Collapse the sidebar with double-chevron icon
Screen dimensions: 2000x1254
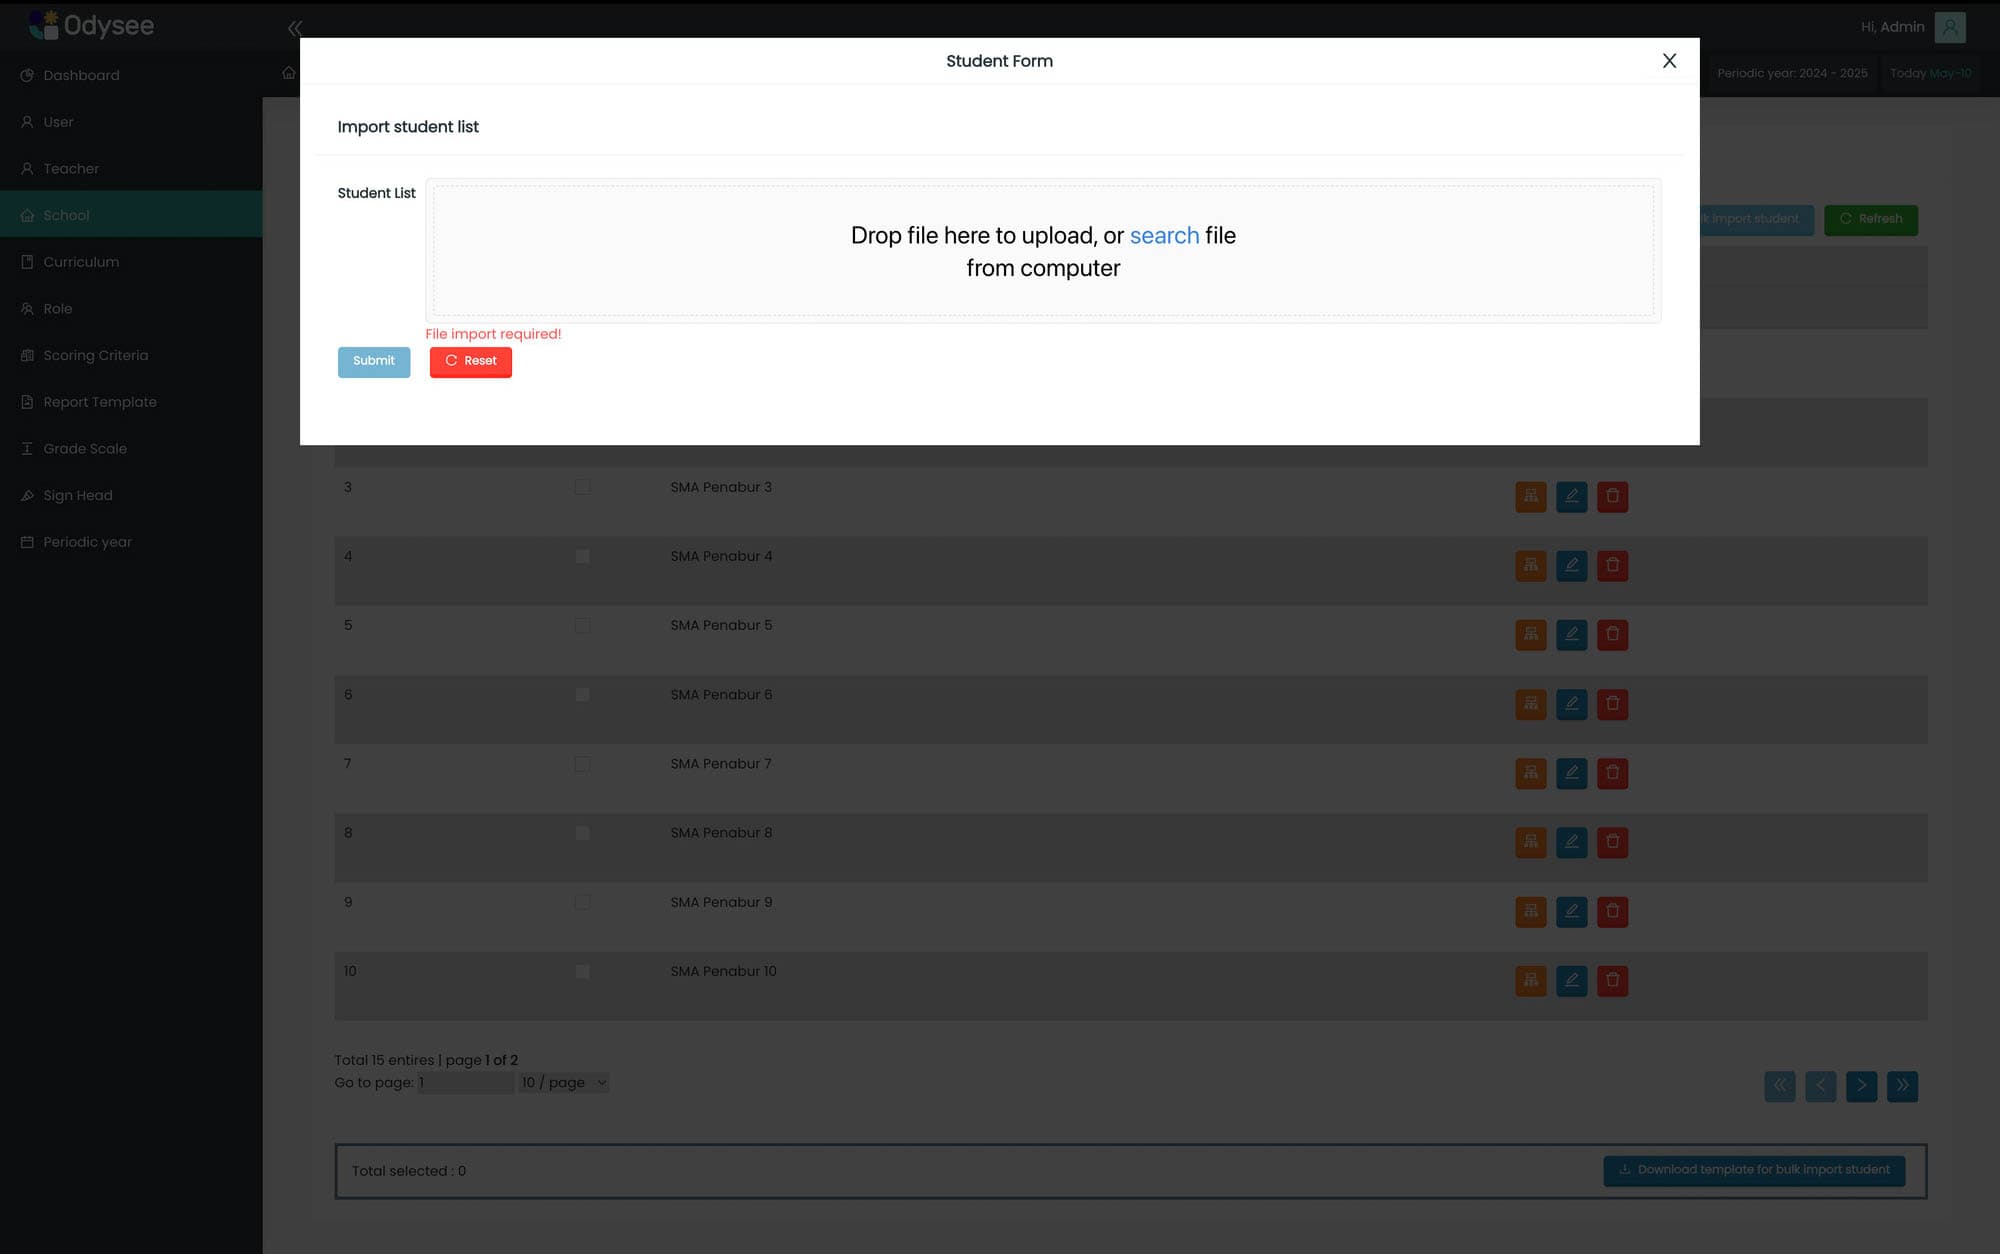point(294,28)
